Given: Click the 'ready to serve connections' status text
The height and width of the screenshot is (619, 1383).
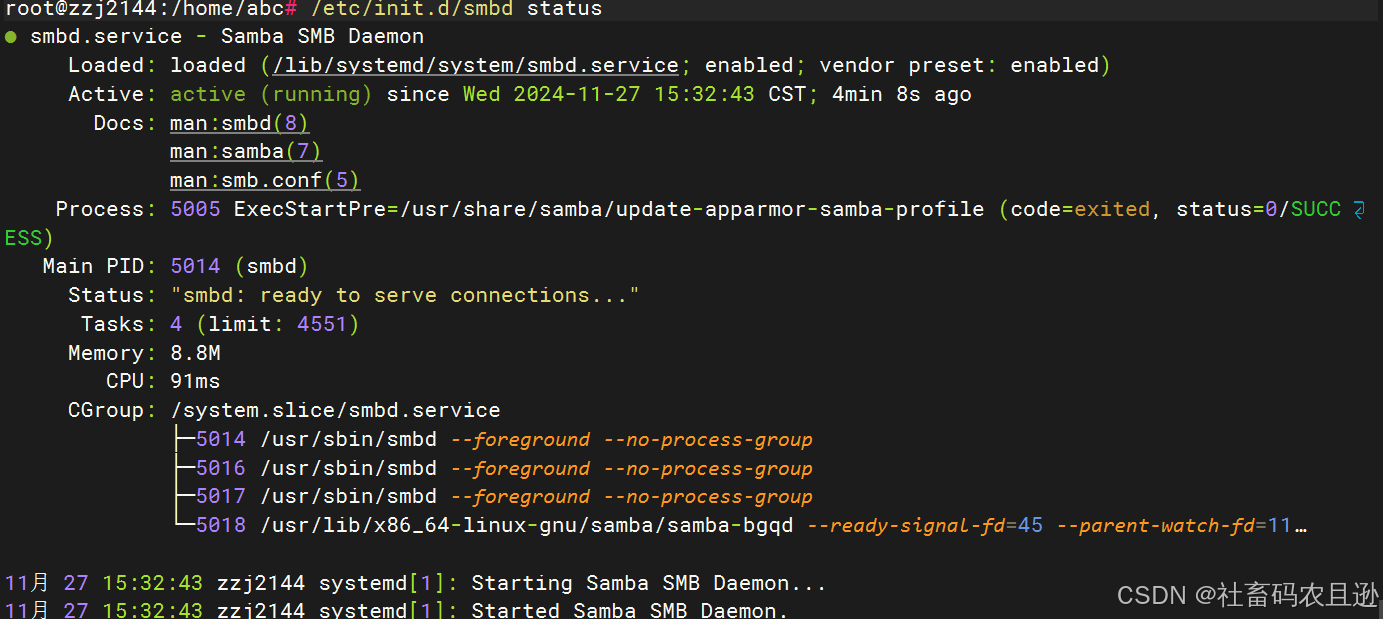Looking at the screenshot, I should [x=404, y=296].
